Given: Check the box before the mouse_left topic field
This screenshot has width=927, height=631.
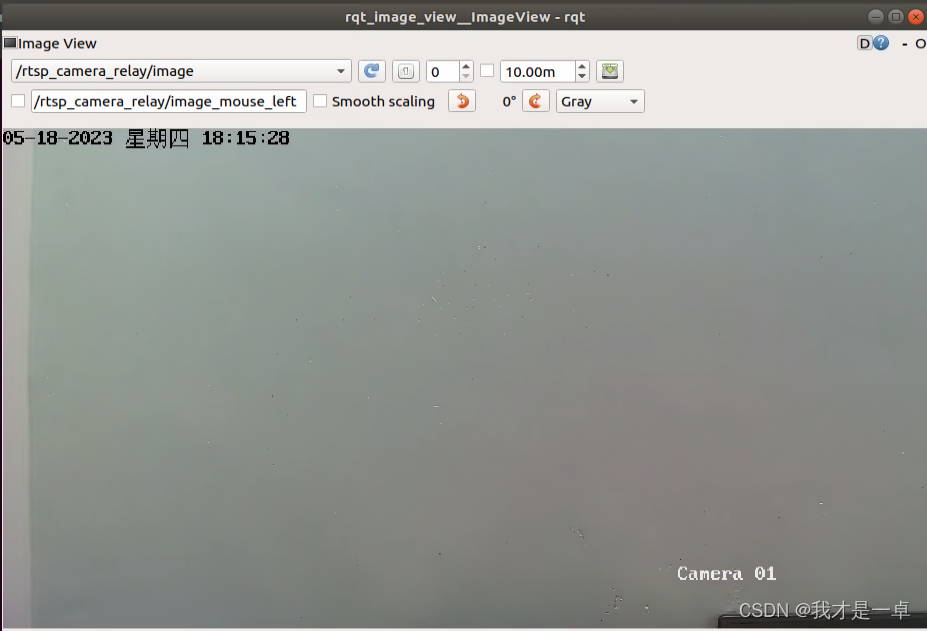Looking at the screenshot, I should (x=17, y=101).
